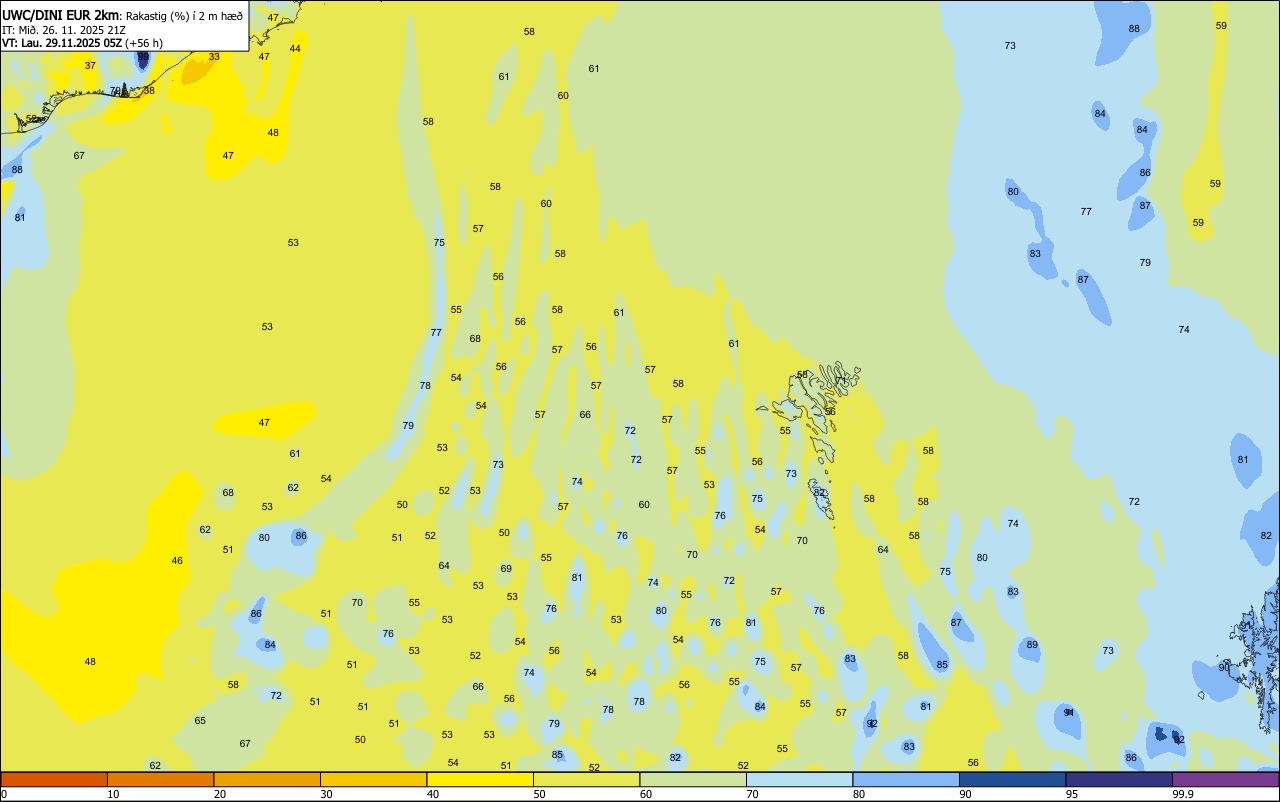Select the "Rakastig (%) í 2 m hæð" parameter label
The height and width of the screenshot is (802, 1280).
coord(184,16)
